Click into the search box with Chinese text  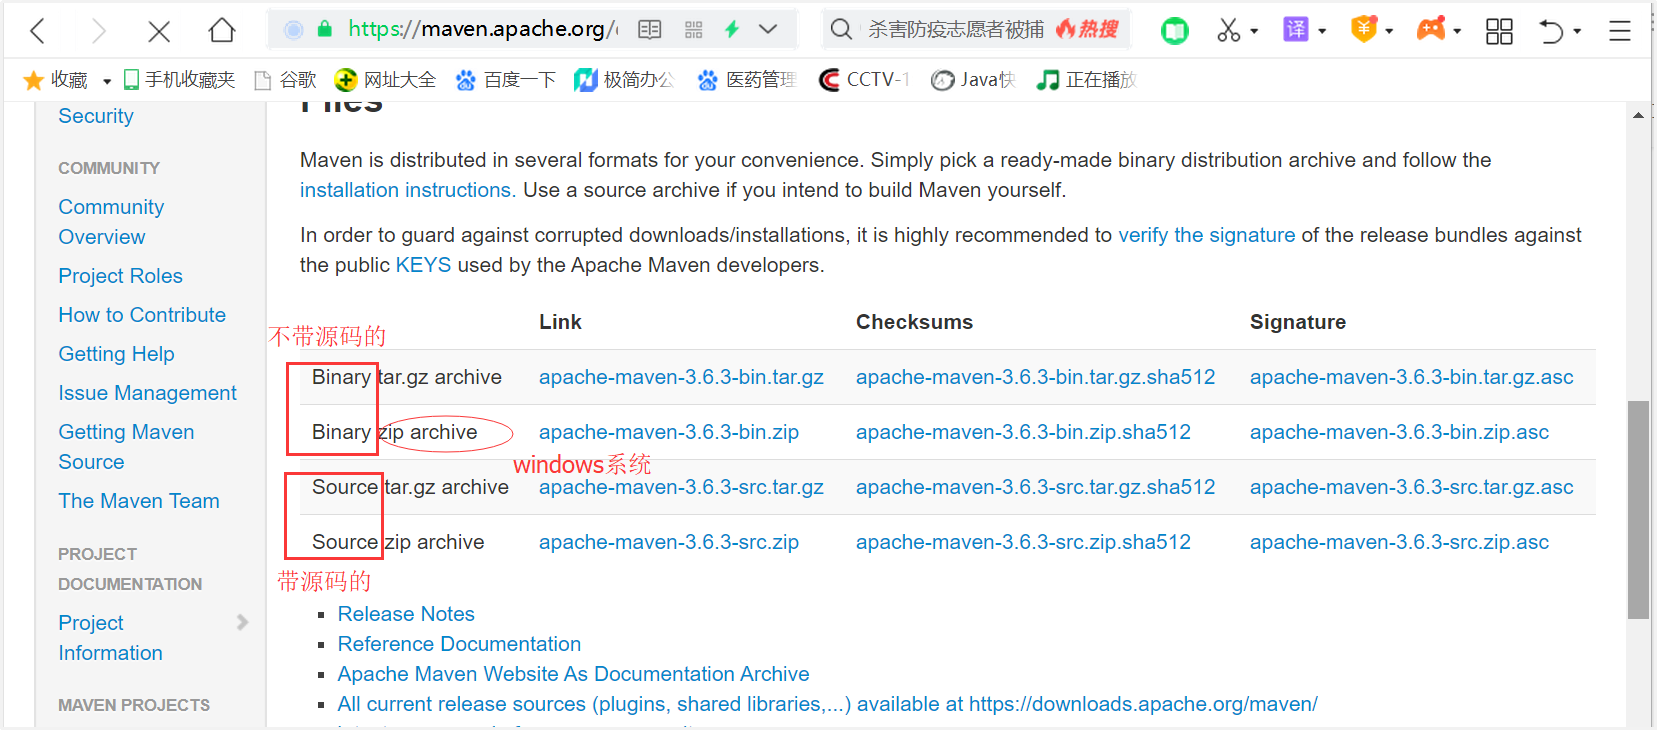click(x=955, y=29)
